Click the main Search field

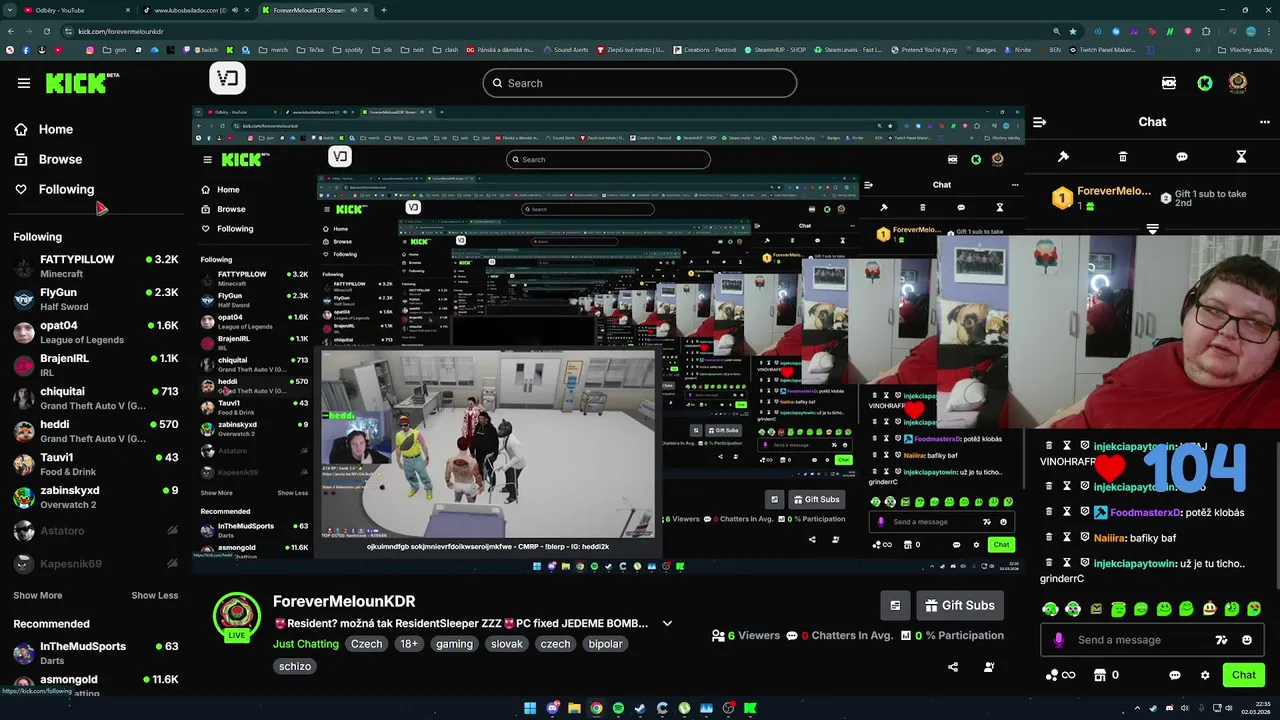pyautogui.click(x=640, y=83)
